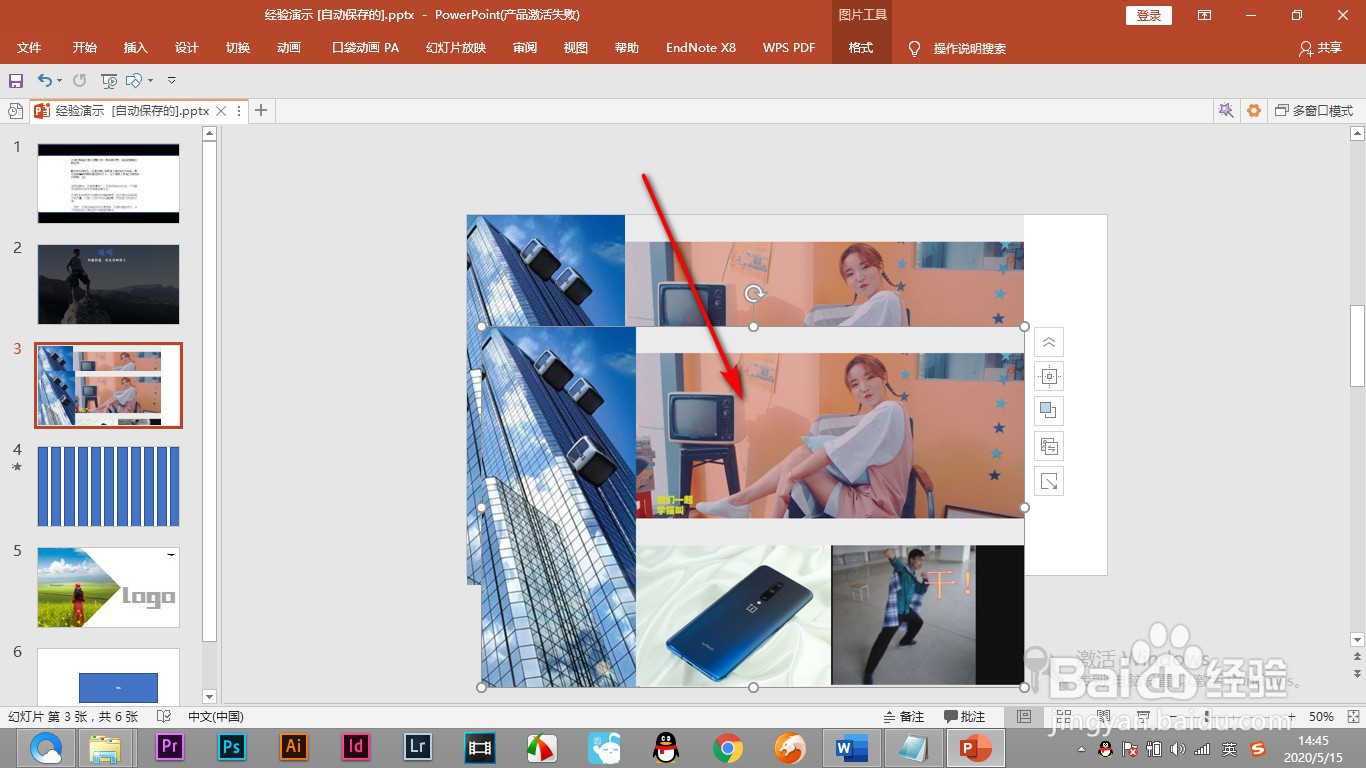Click the plus icon to add new tab
The width and height of the screenshot is (1366, 768).
pyautogui.click(x=261, y=111)
